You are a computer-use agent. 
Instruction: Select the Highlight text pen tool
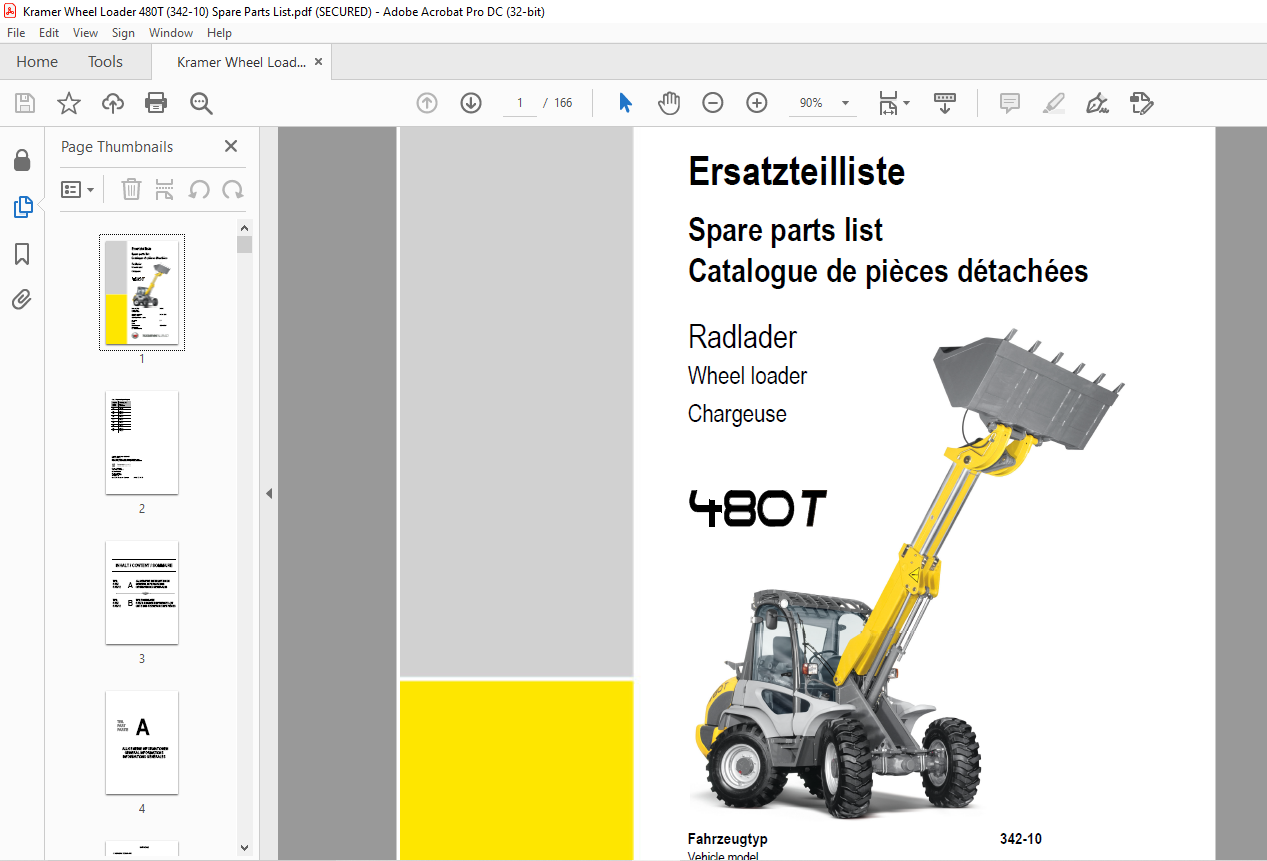1053,103
